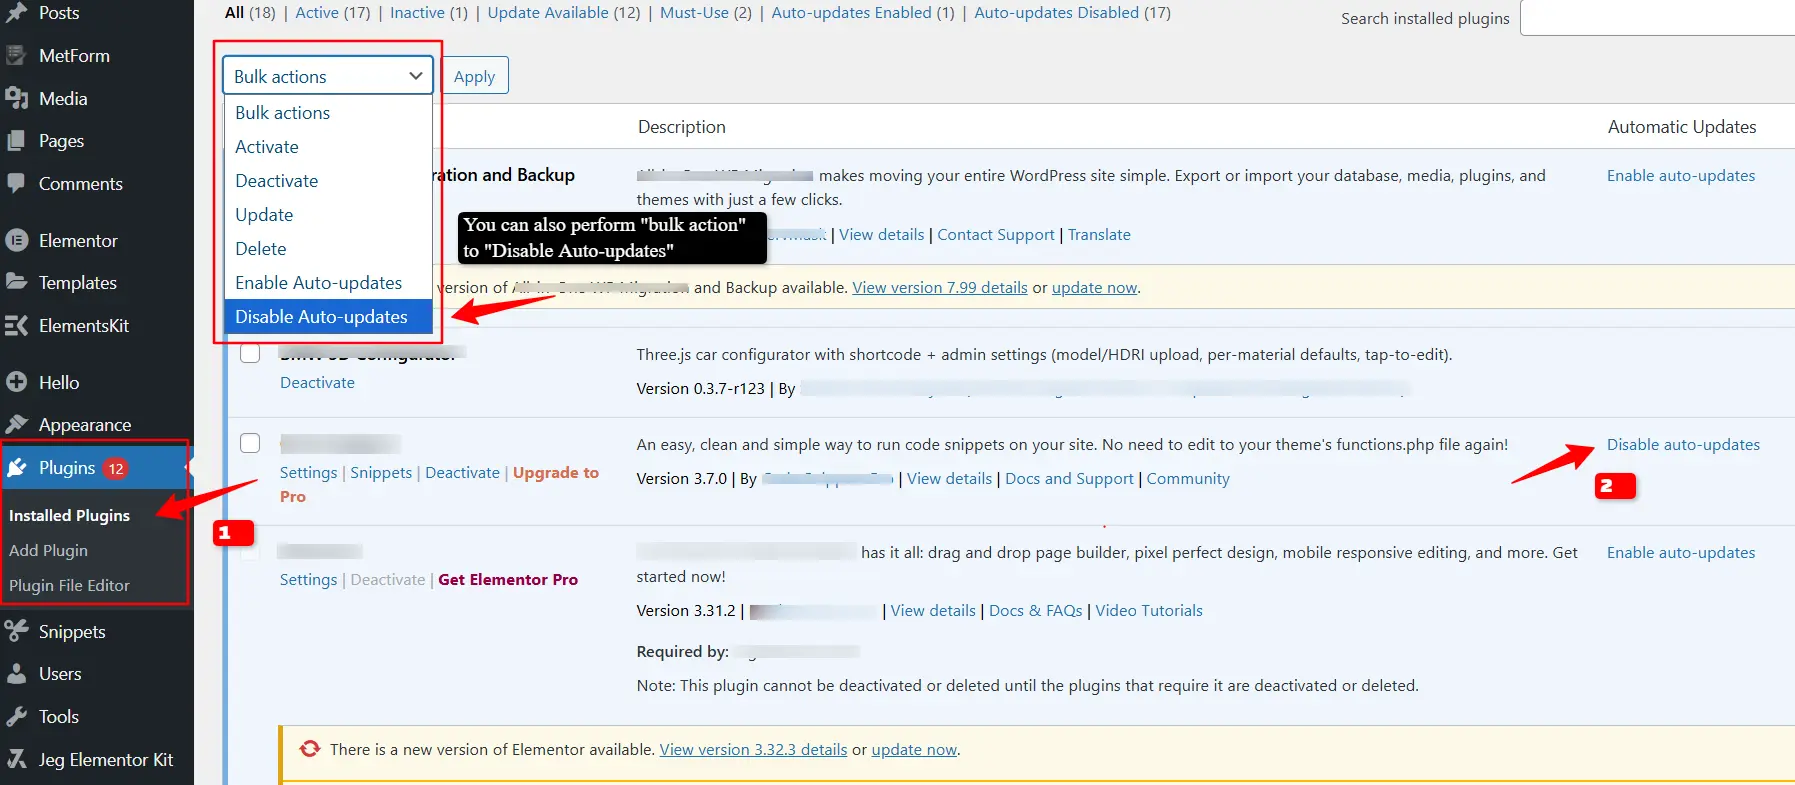Screen dimensions: 1795x785
Task: Filter plugins by Active (17)
Action: point(333,13)
